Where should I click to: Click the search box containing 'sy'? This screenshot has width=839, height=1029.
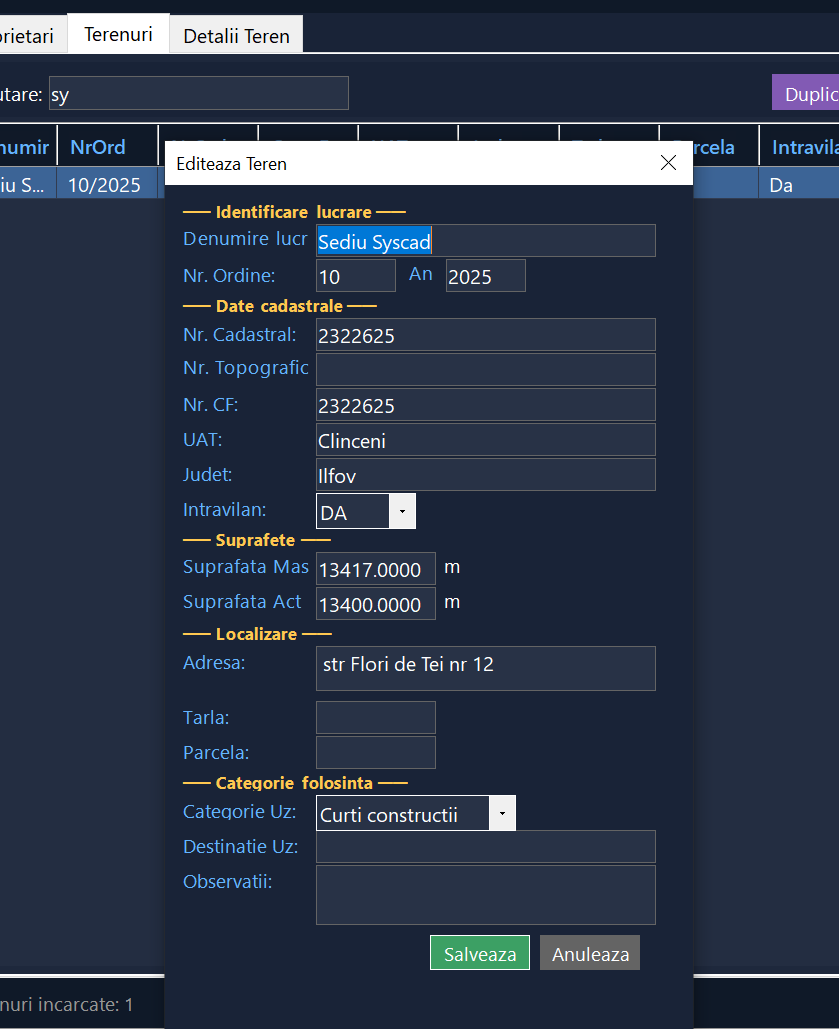tap(198, 93)
